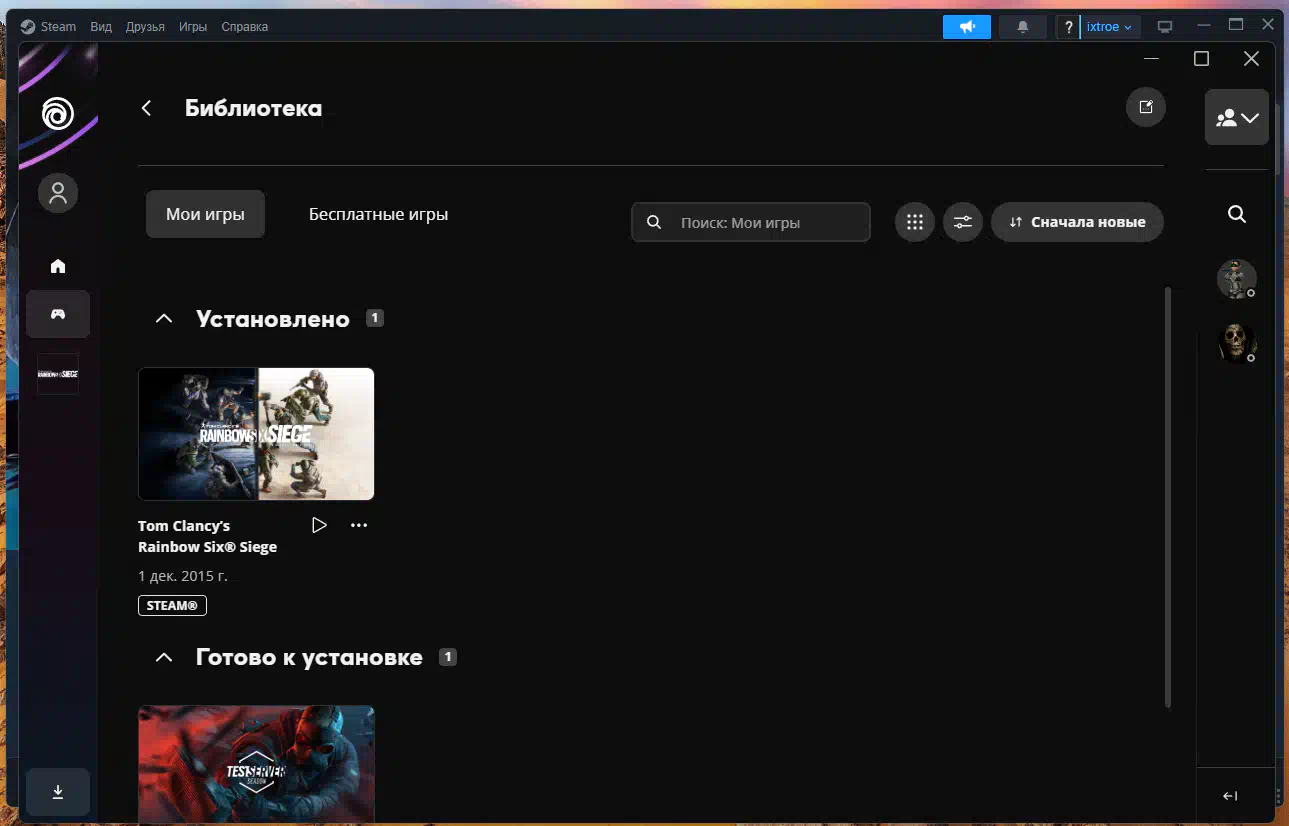Screen dimensions: 1289x826
Task: Click the Установлено count badge
Action: tap(374, 318)
